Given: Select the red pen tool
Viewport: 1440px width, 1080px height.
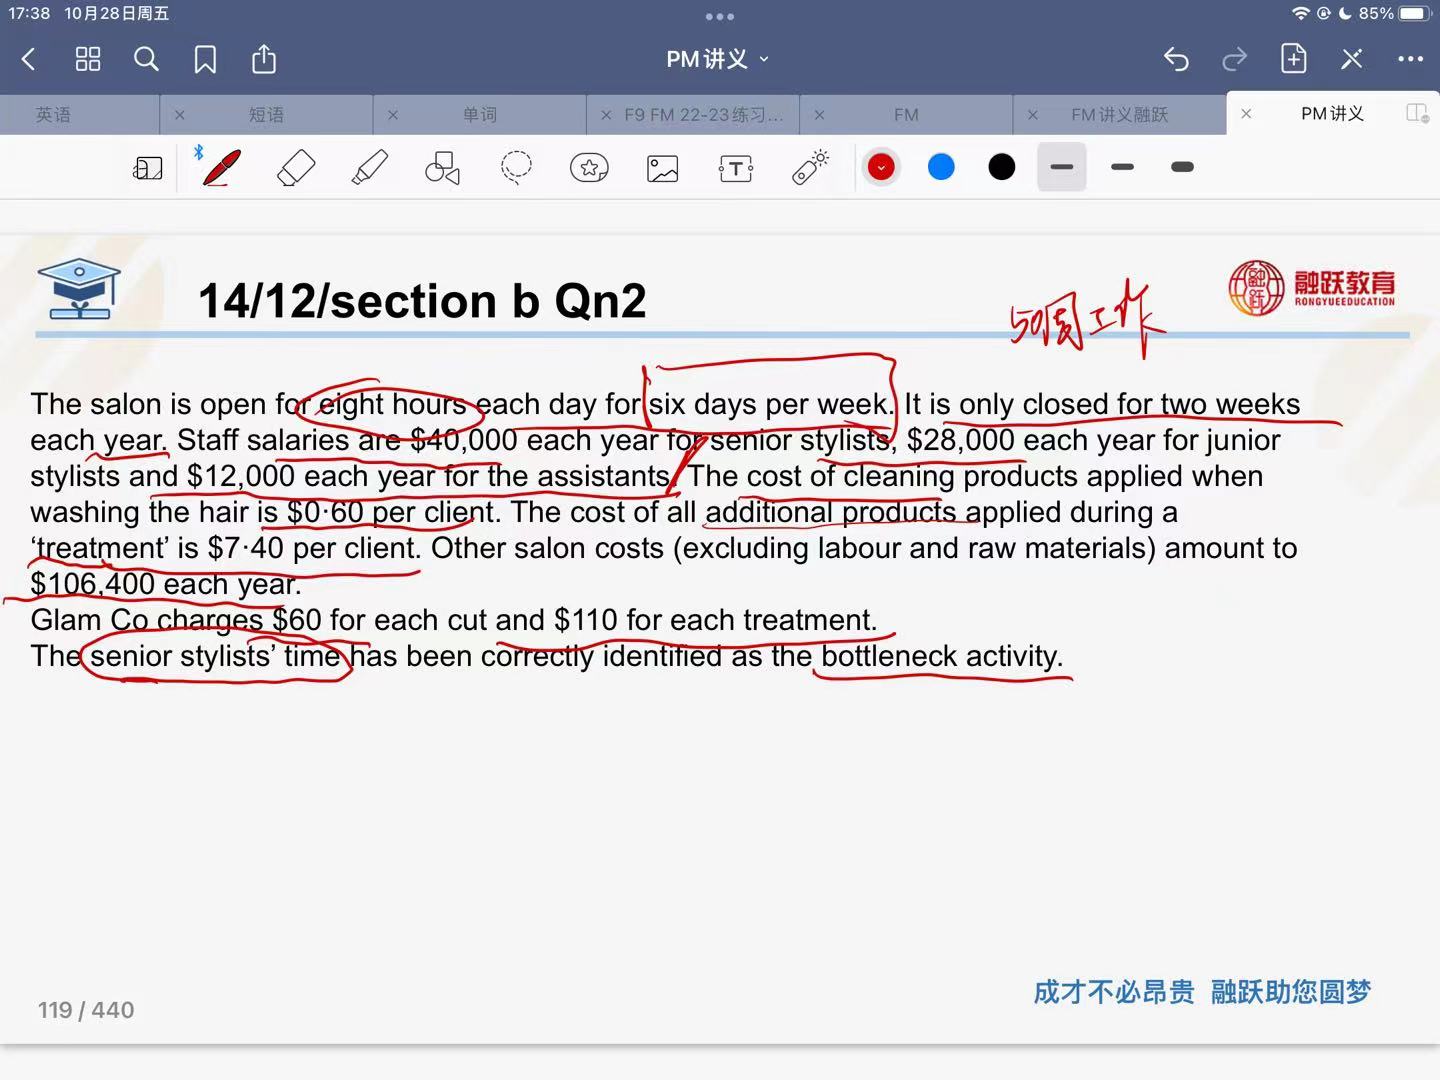Looking at the screenshot, I should pyautogui.click(x=221, y=168).
